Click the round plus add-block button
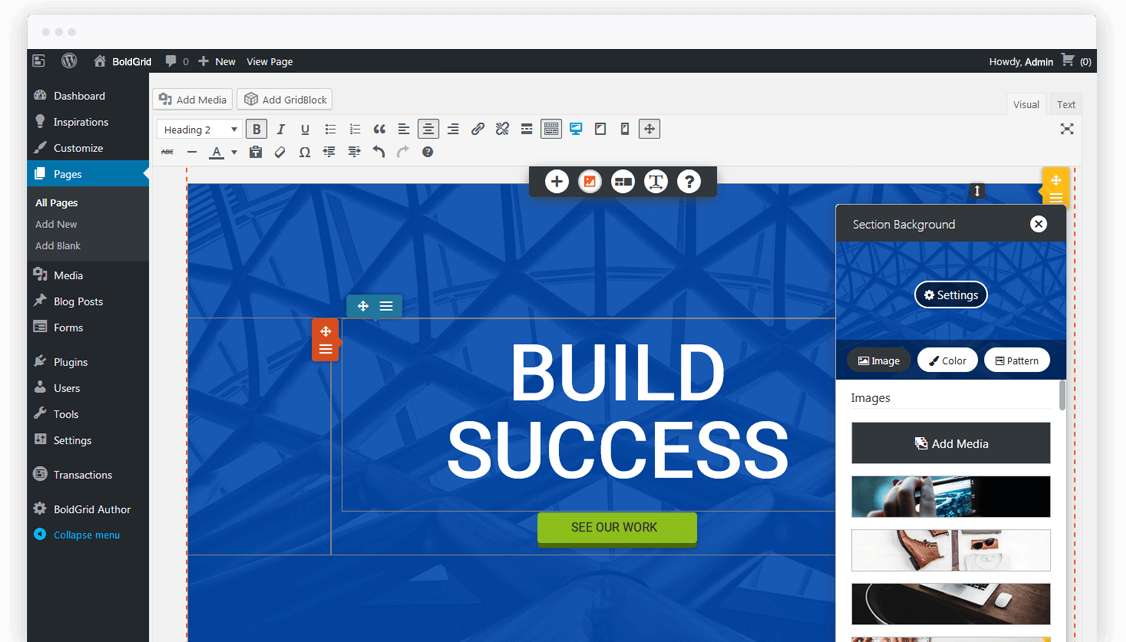The image size is (1126, 642). tap(557, 182)
